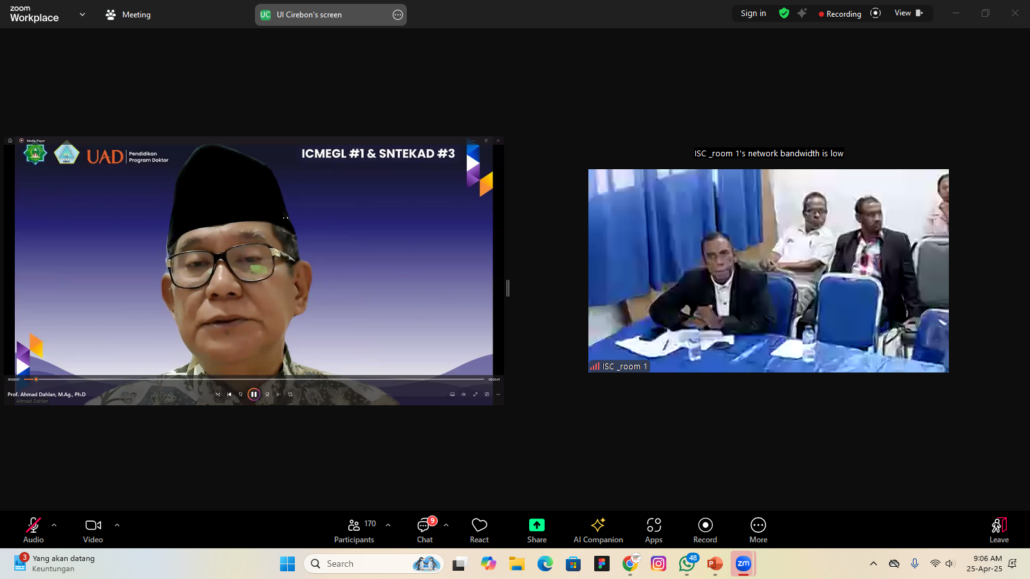
Task: Click the Record button in toolbar
Action: (705, 529)
